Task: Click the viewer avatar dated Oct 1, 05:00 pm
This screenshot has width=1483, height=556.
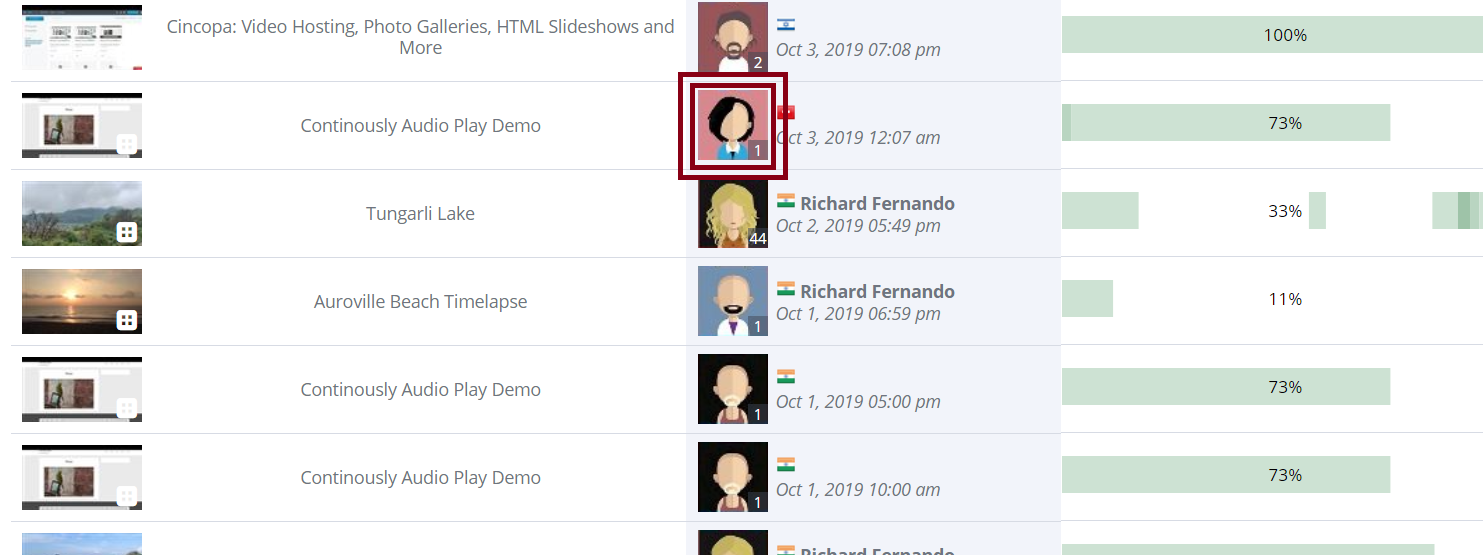Action: [732, 389]
